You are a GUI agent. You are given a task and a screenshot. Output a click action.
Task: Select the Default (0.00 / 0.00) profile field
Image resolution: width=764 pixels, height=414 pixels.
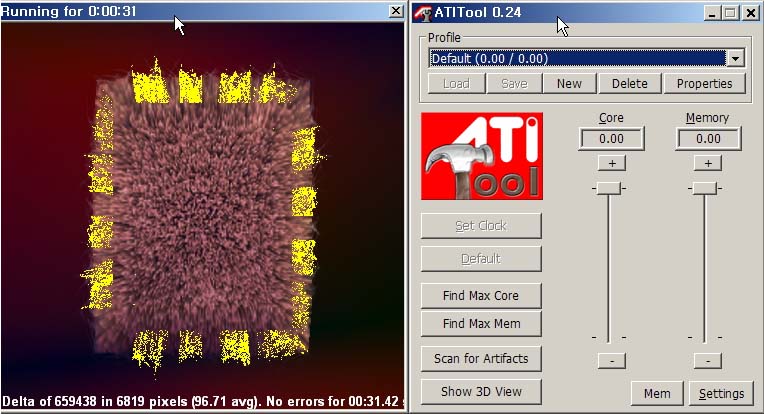[578, 58]
